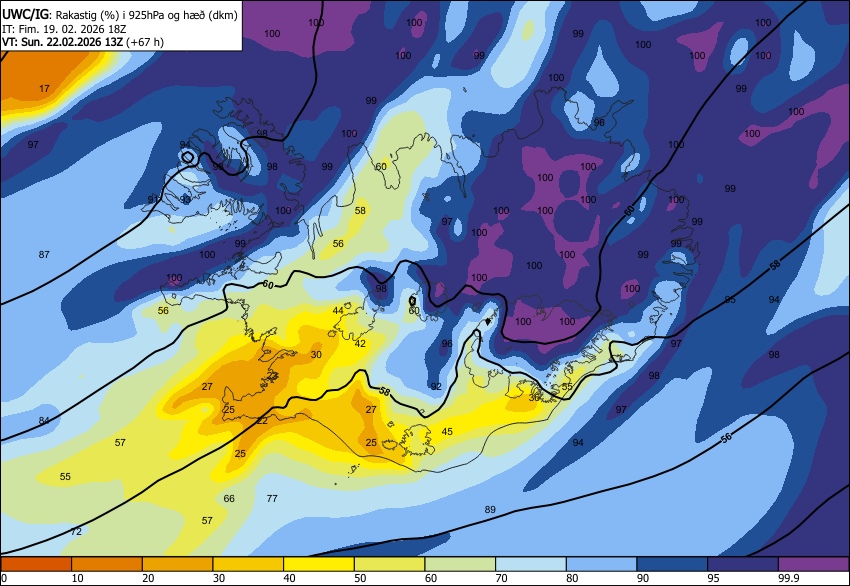Select the 90–95 medium blue legend swatch
Image resolution: width=850 pixels, height=586 pixels.
672,564
